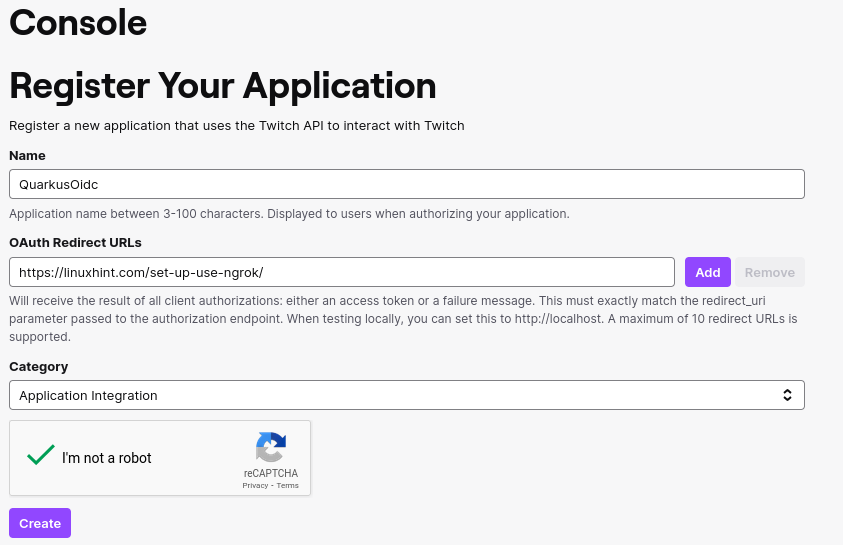Click the Category field label
Viewport: 843px width, 545px height.
click(x=39, y=367)
